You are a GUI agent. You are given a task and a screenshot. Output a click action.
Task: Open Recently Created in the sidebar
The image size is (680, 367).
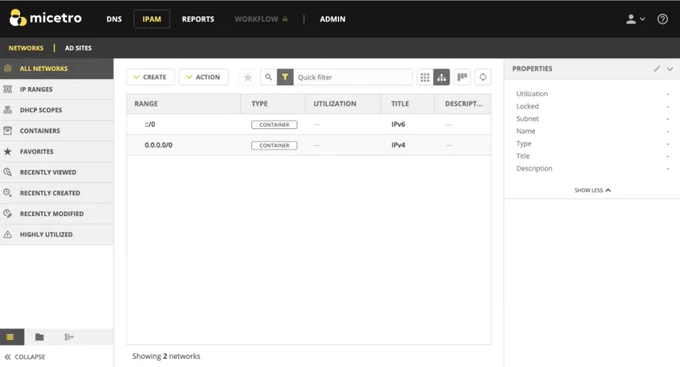coord(57,193)
